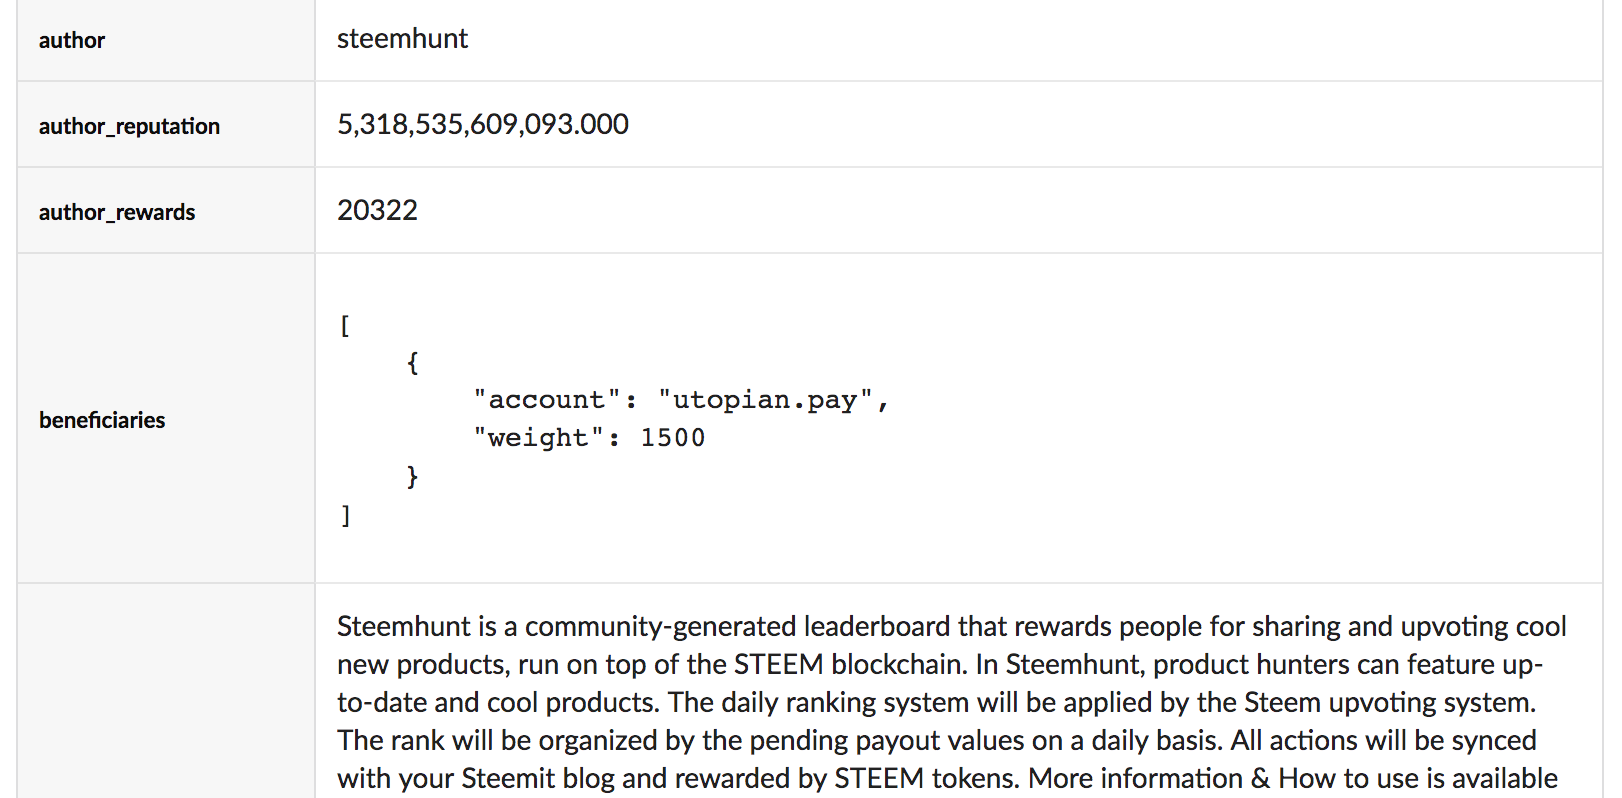Select the "utopian.pay" account value
The width and height of the screenshot is (1622, 798).
tap(765, 400)
